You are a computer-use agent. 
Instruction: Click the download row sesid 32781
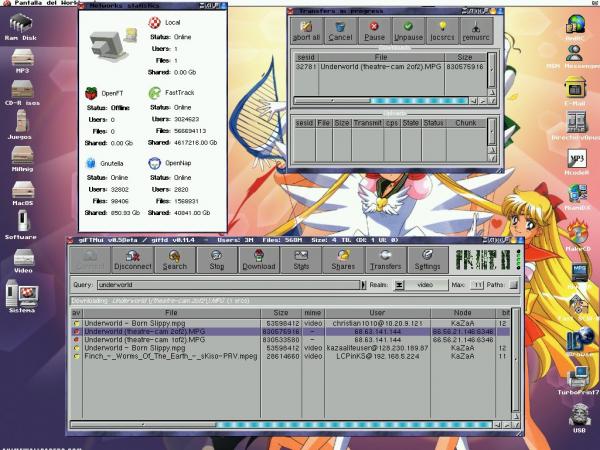[390, 67]
